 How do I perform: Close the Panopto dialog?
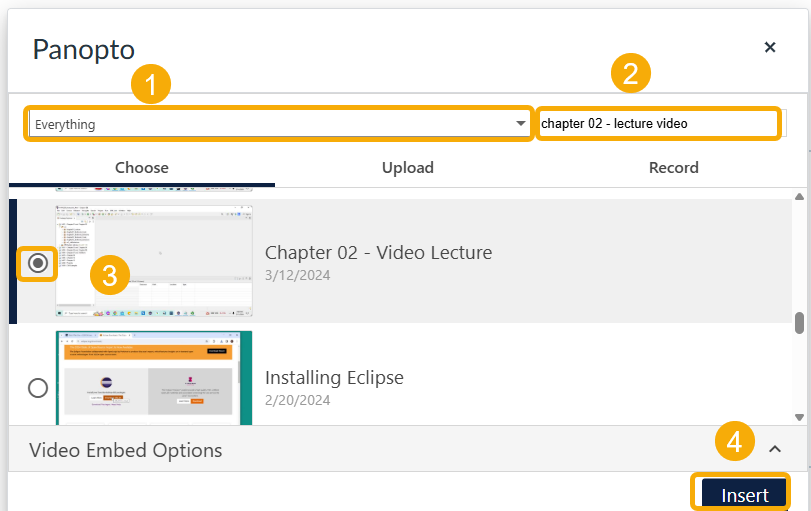pyautogui.click(x=770, y=47)
